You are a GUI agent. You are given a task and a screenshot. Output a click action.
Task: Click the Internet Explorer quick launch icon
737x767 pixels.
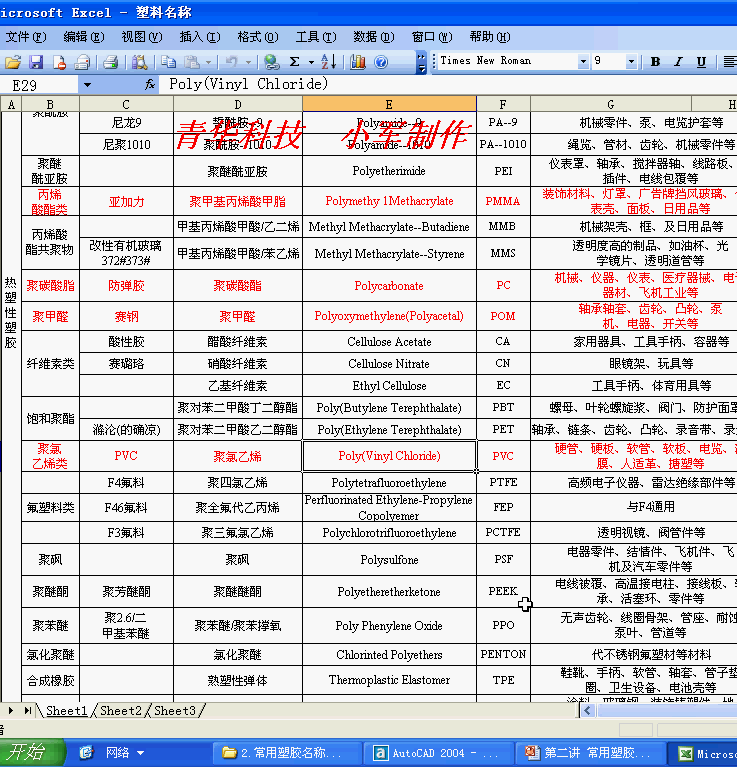pos(86,752)
